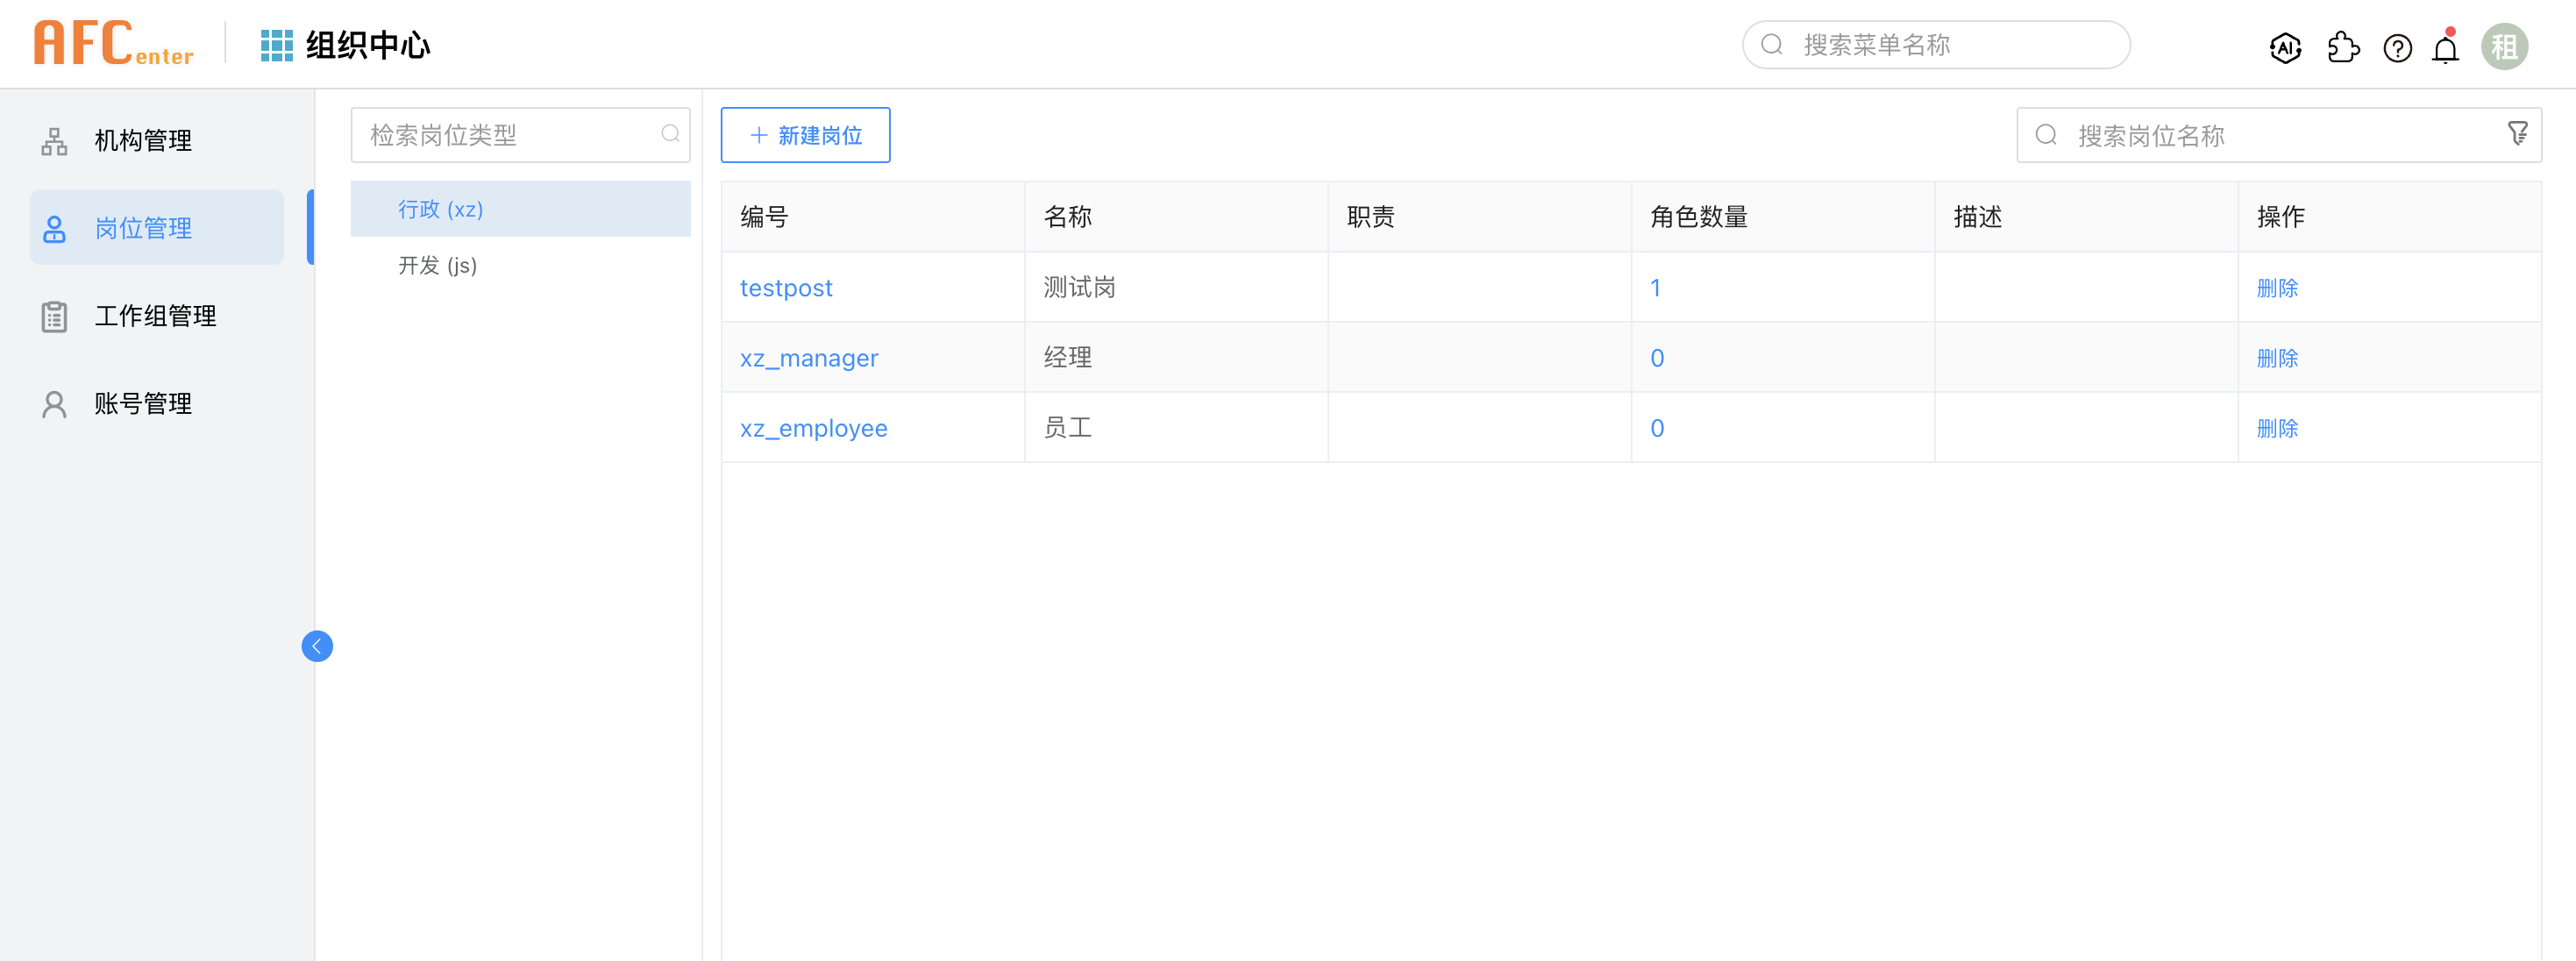Delete the xz_manager row

2277,358
